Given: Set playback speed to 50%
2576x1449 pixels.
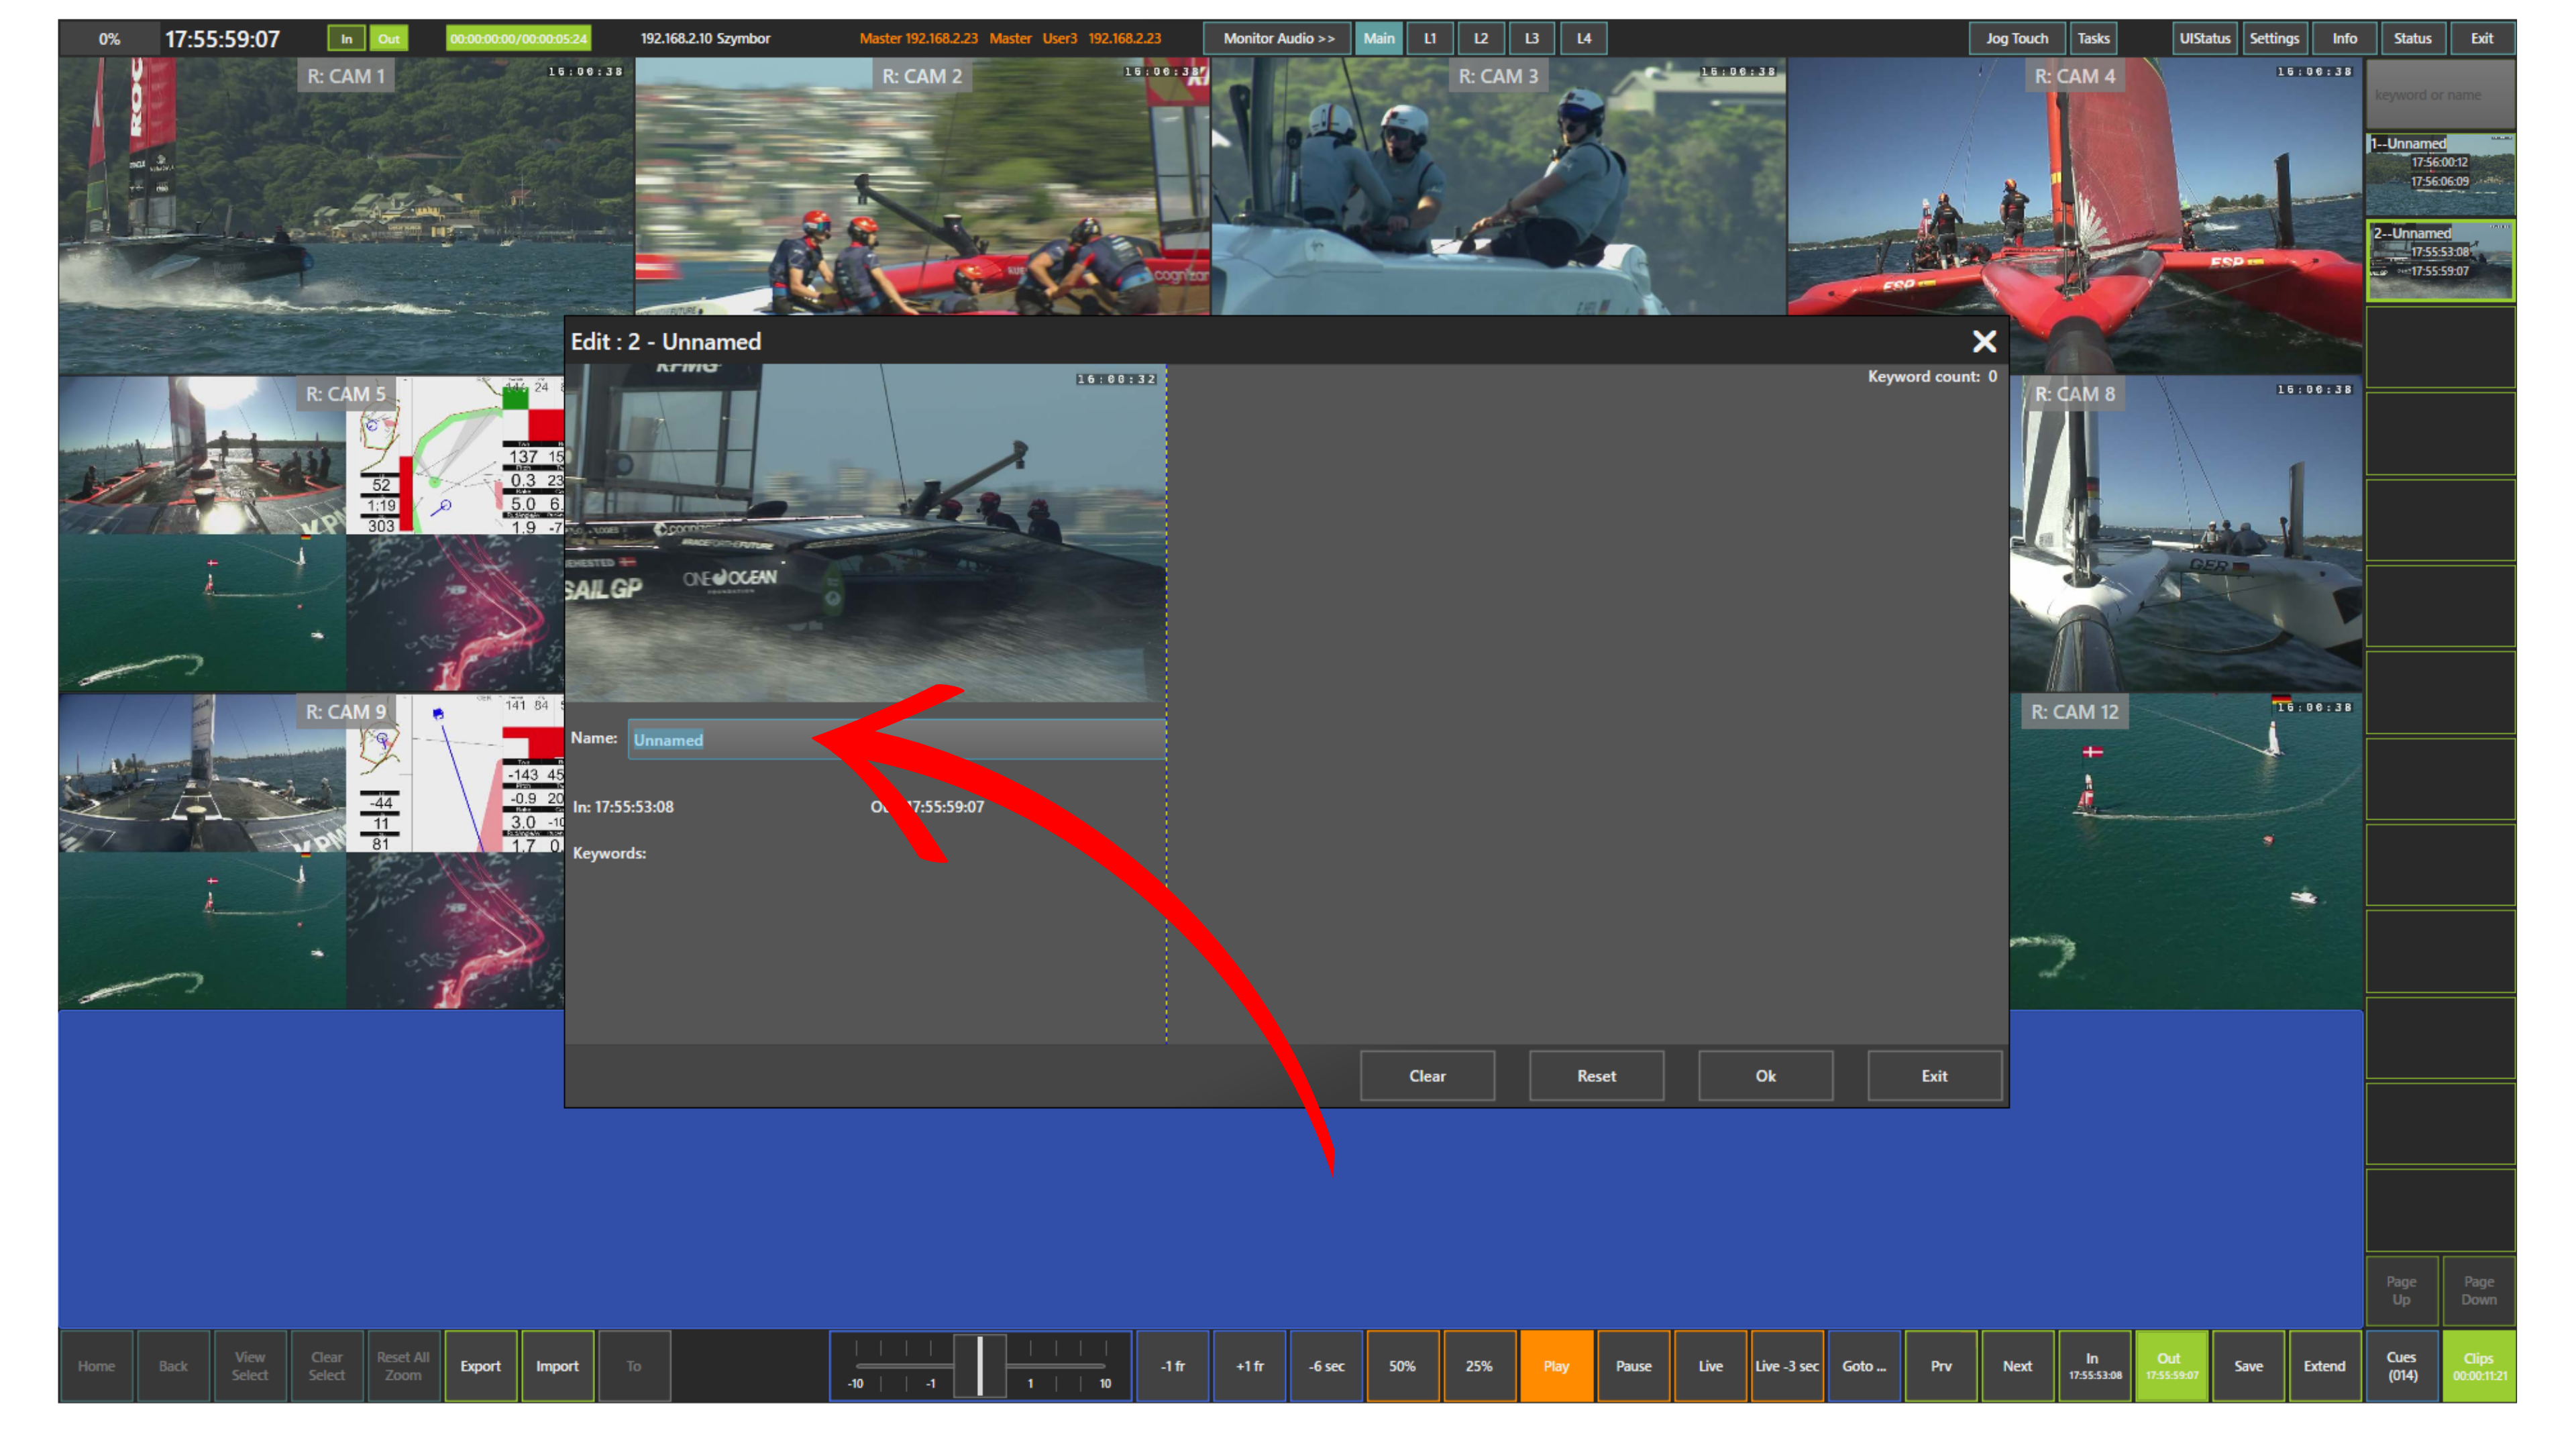Looking at the screenshot, I should 1402,1366.
